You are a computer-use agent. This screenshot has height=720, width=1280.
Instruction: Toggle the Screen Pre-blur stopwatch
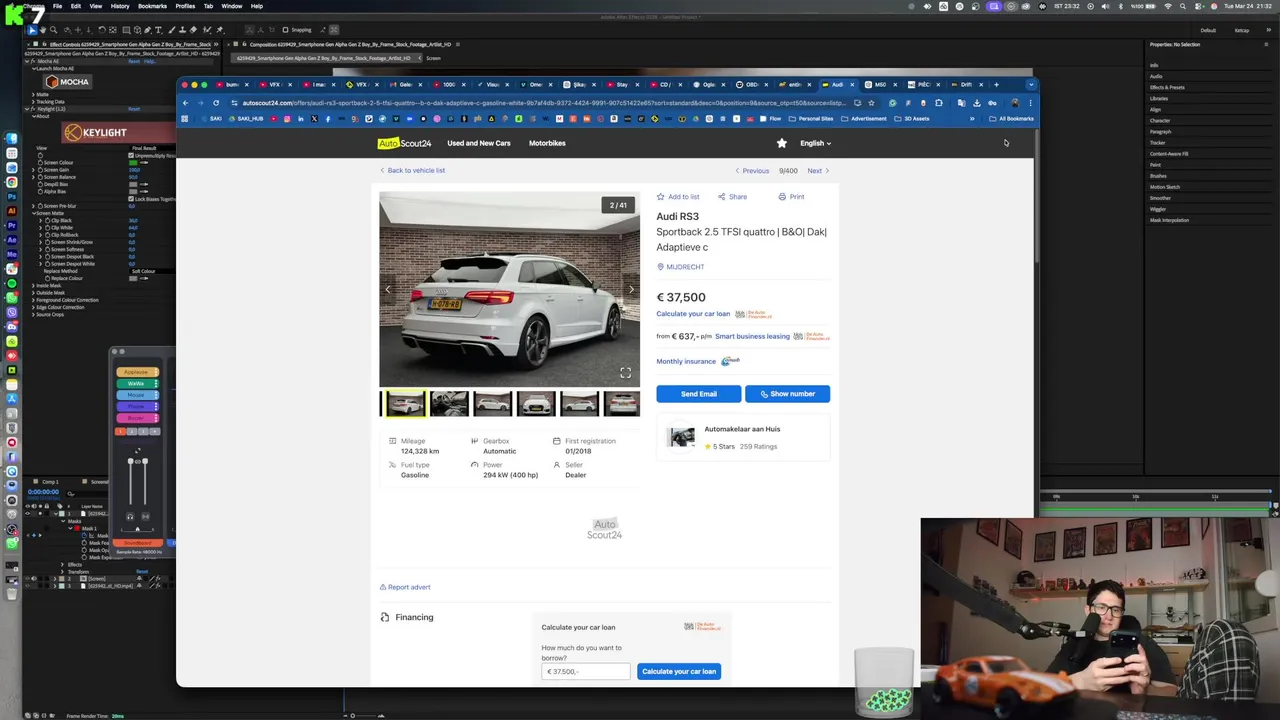pos(40,206)
